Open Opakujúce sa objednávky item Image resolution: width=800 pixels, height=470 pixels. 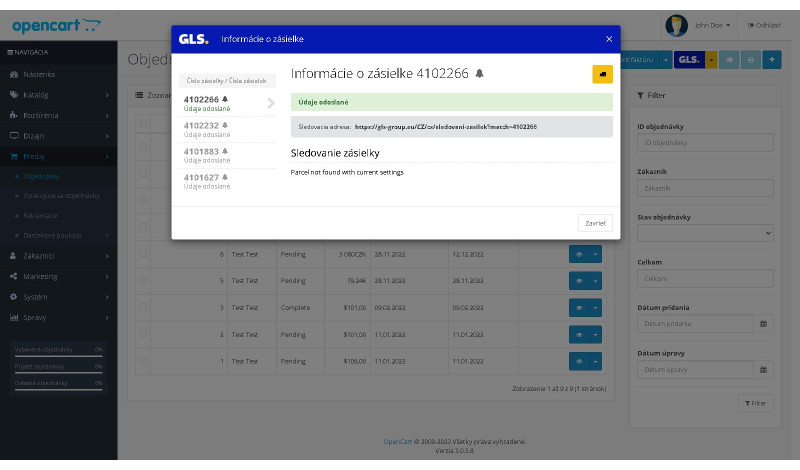click(x=59, y=195)
